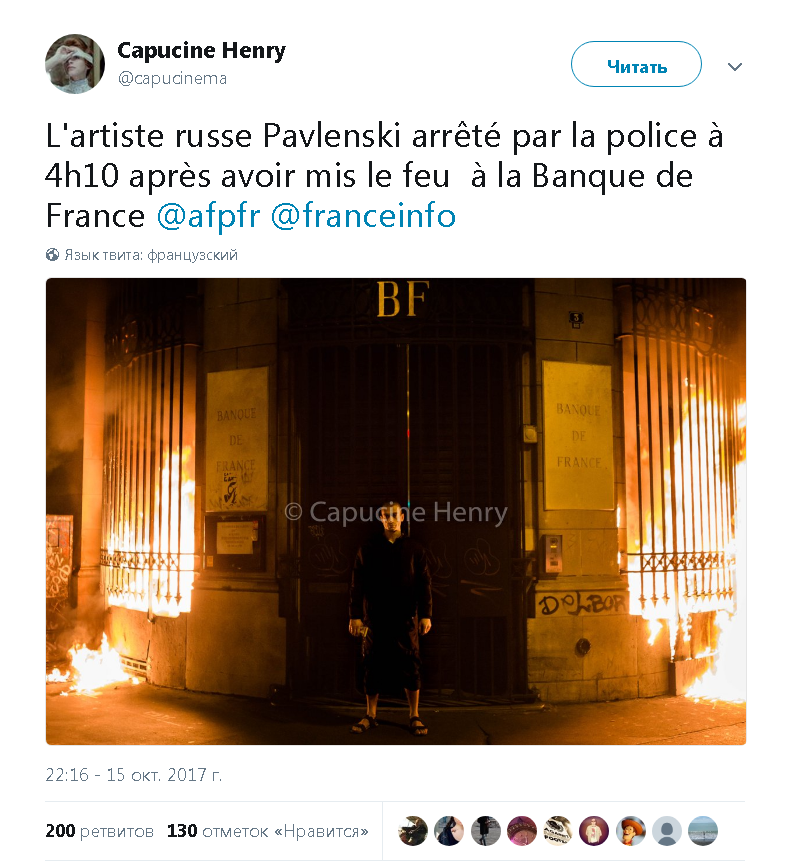Click the Capucine Henry display name
Viewport: 793px width, 861px height.
[201, 51]
